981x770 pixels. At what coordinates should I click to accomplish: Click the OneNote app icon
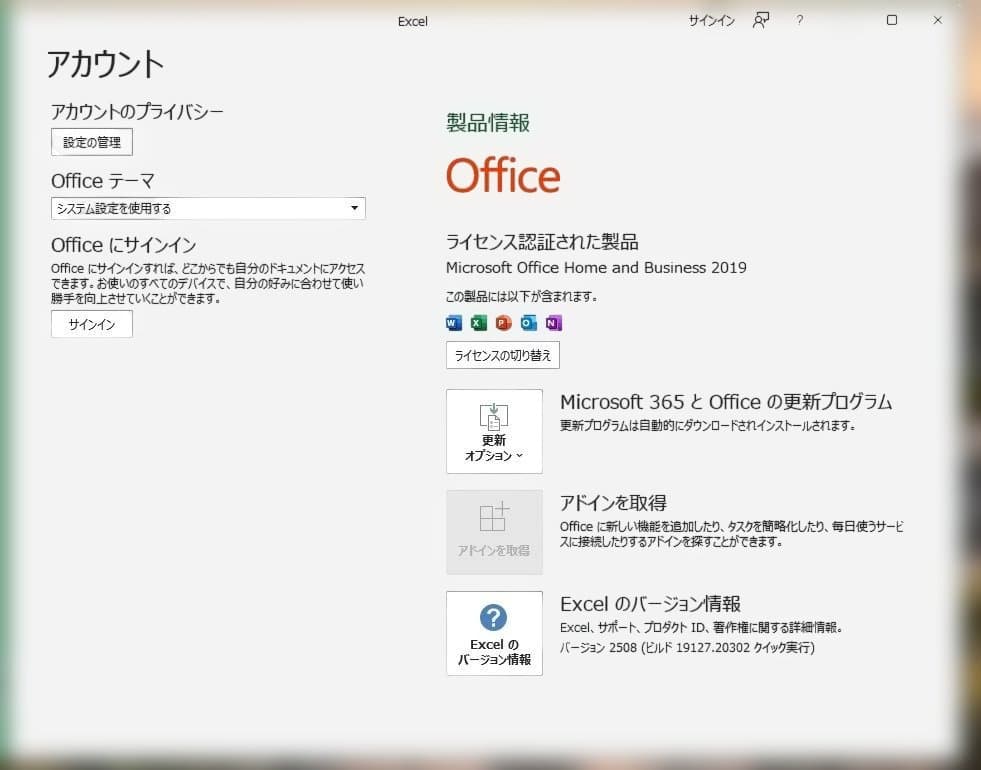(x=554, y=323)
